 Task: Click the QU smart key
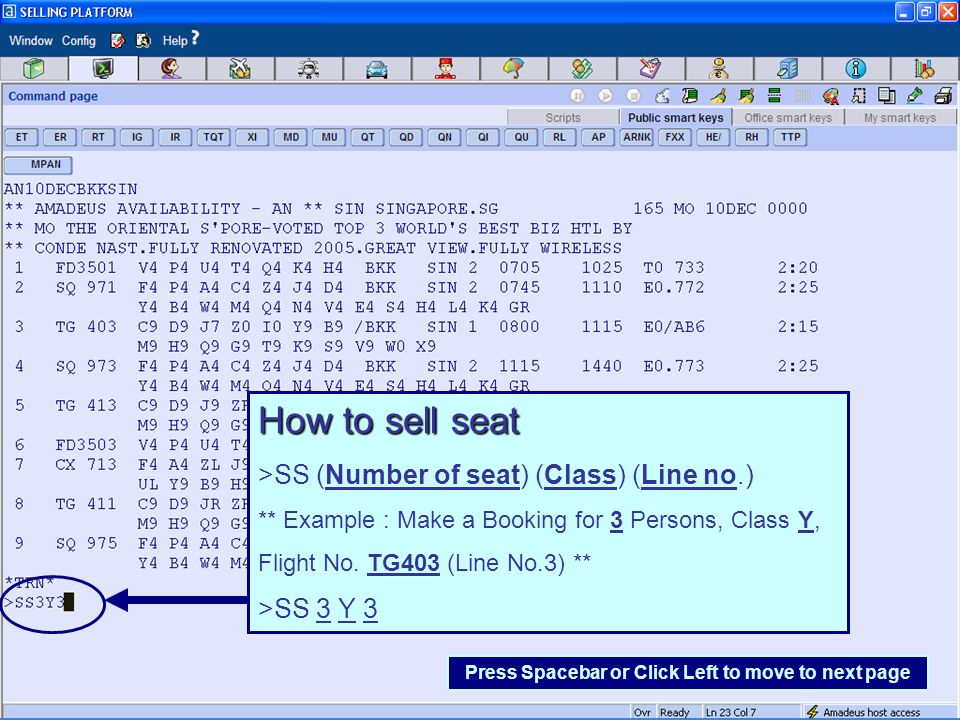(x=522, y=137)
